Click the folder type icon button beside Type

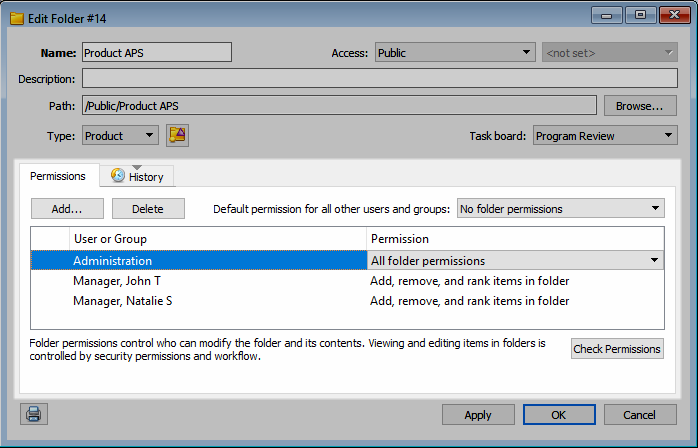pos(177,135)
